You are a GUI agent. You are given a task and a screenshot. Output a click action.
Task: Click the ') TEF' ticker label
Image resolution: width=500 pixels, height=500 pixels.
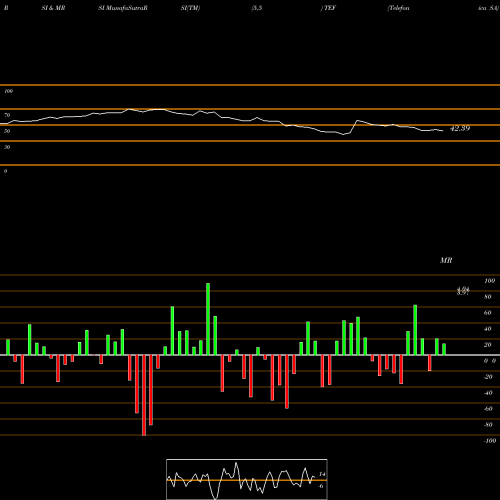pyautogui.click(x=328, y=8)
